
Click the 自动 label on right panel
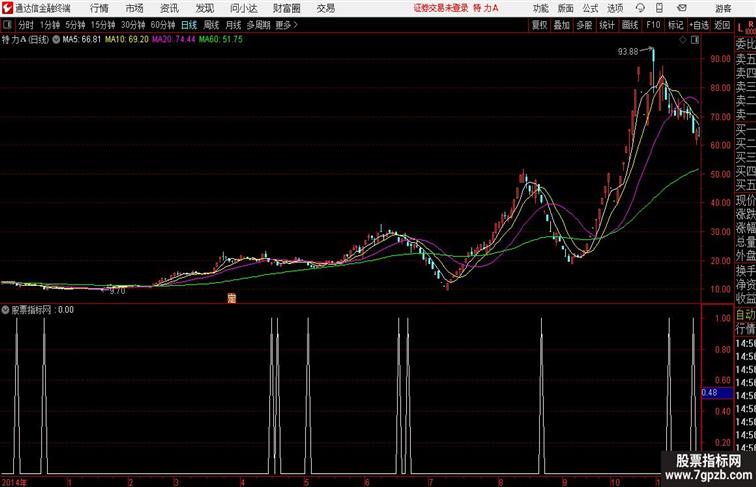tap(745, 314)
